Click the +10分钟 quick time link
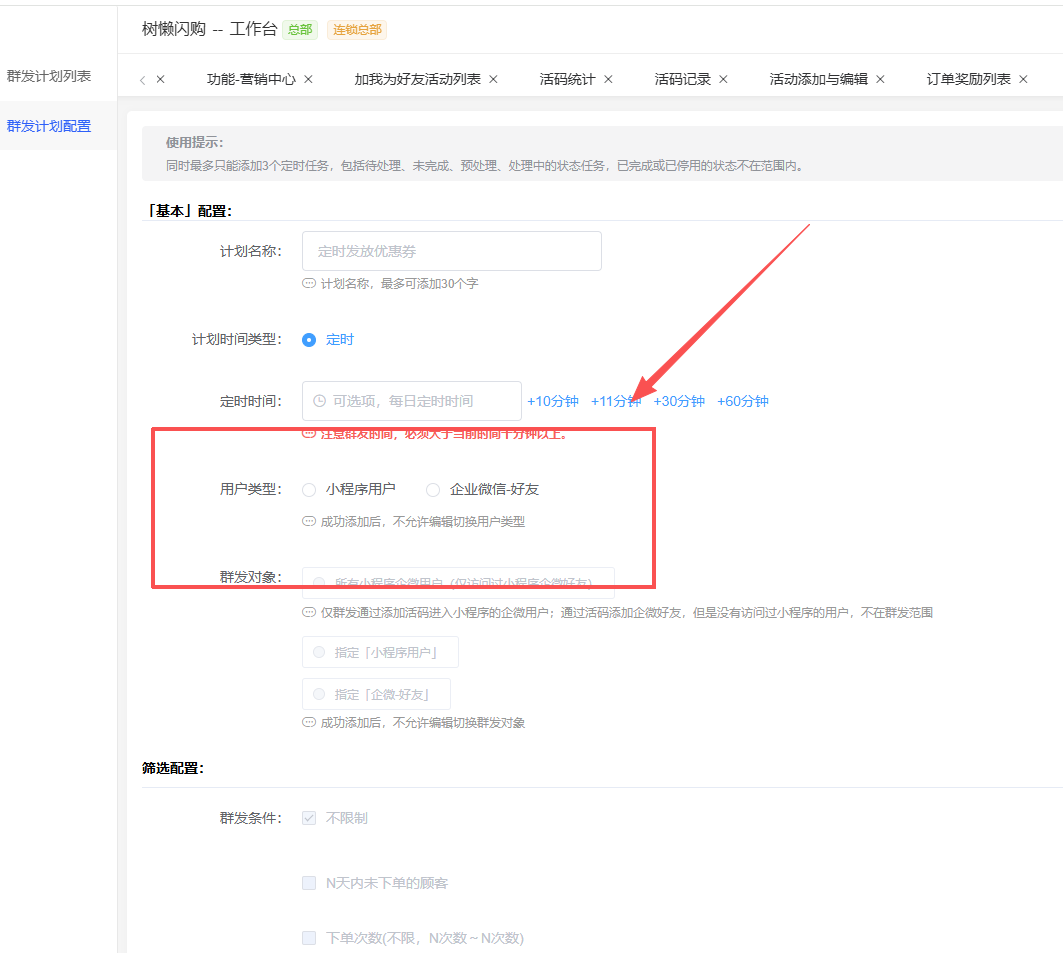 (553, 401)
